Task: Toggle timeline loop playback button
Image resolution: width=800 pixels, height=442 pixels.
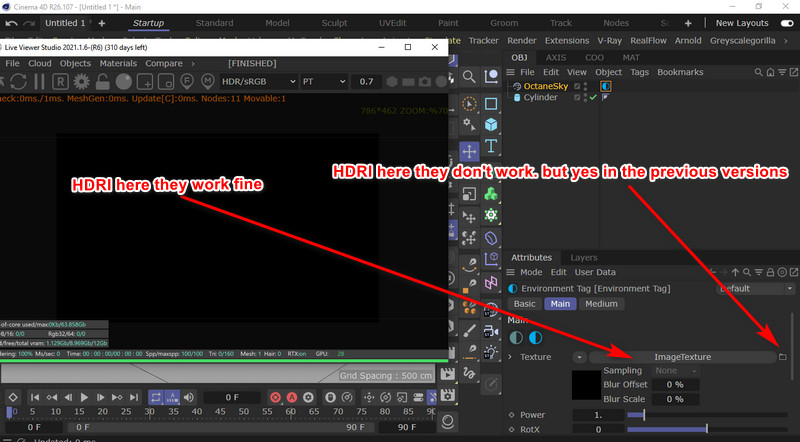Action: tap(156, 397)
